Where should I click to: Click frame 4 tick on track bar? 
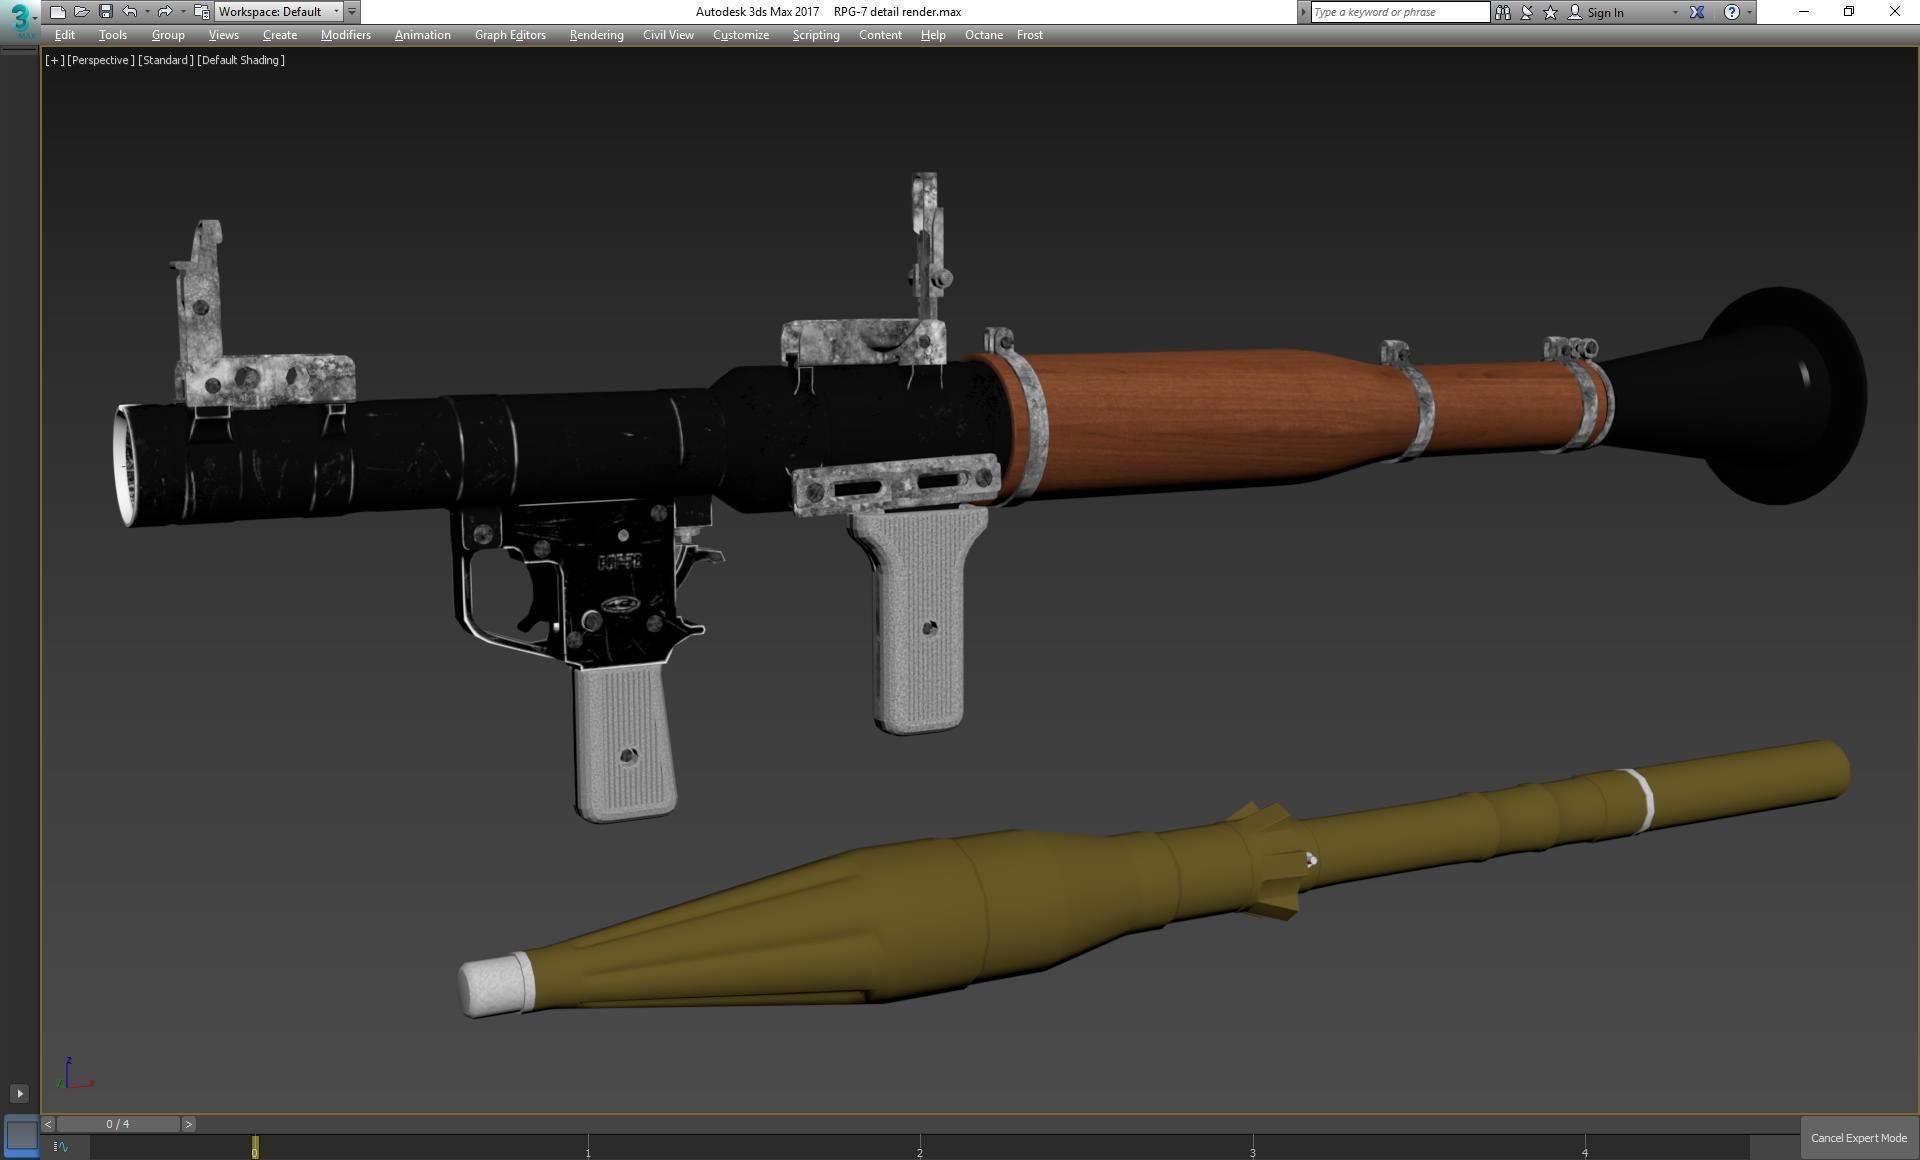pos(1585,1147)
